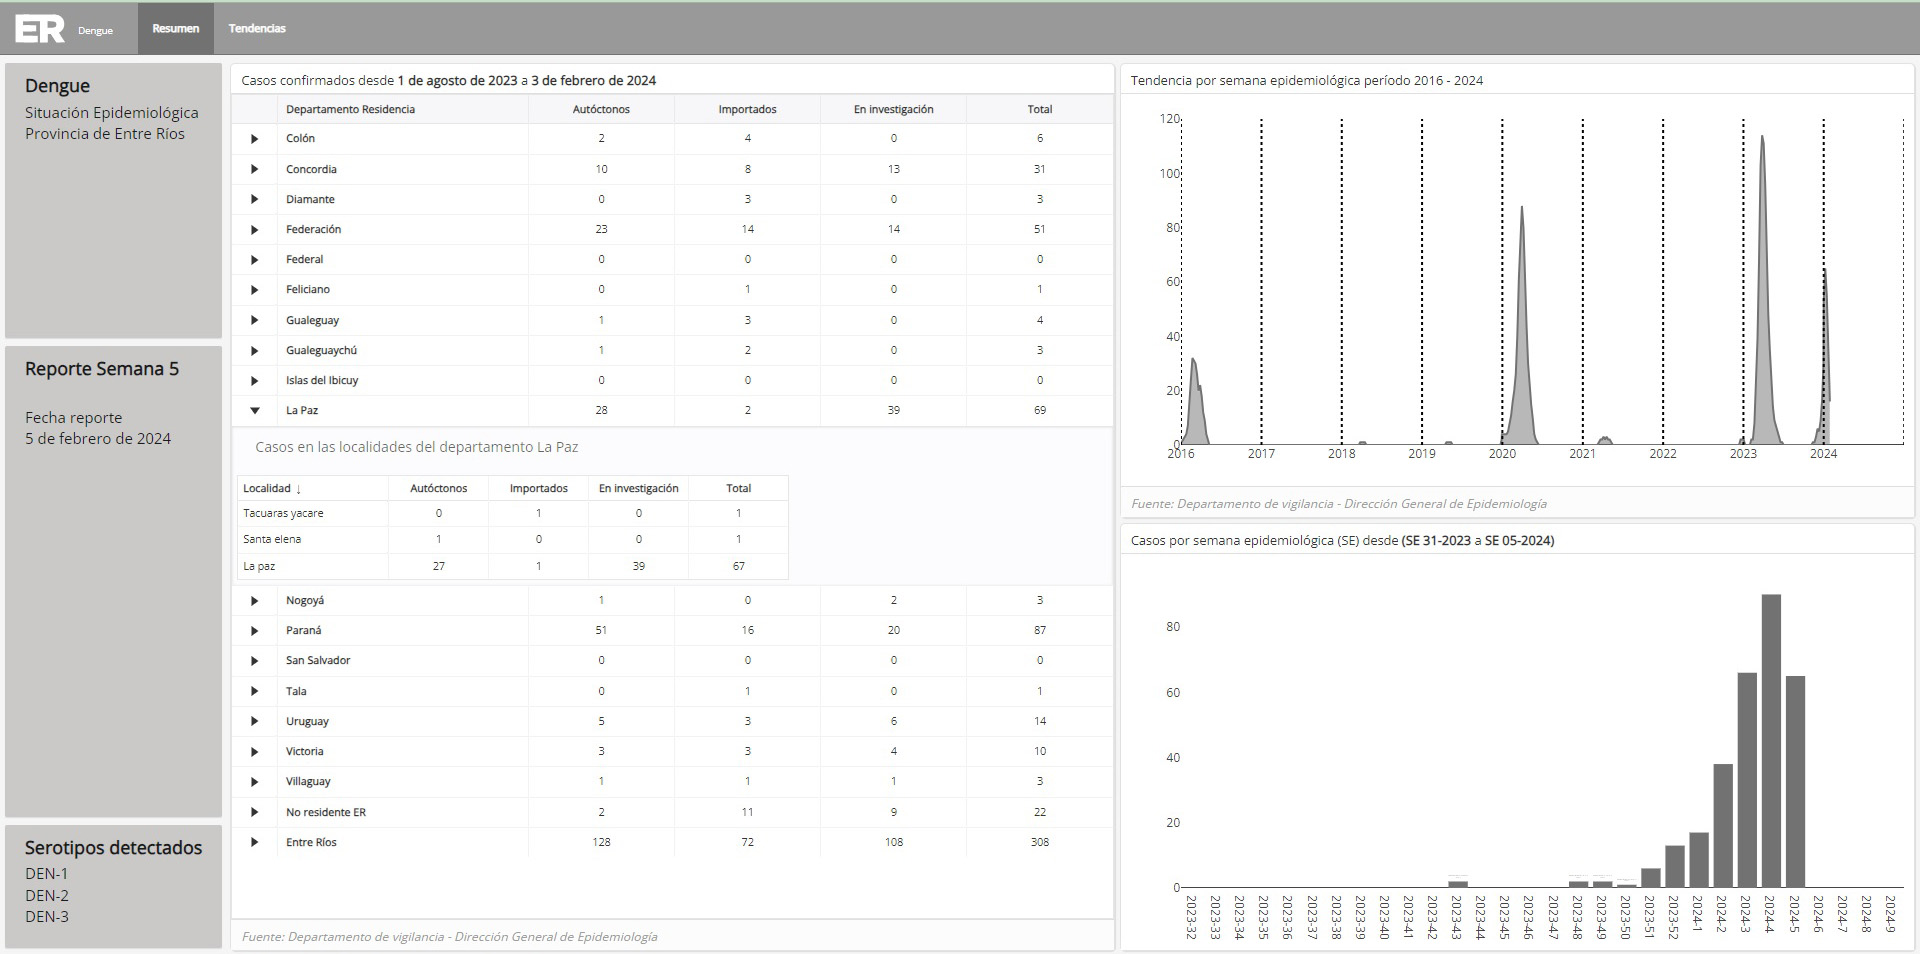Click the 2024-2 bar in weekly chart
This screenshot has height=954, width=1920.
[x=1723, y=826]
